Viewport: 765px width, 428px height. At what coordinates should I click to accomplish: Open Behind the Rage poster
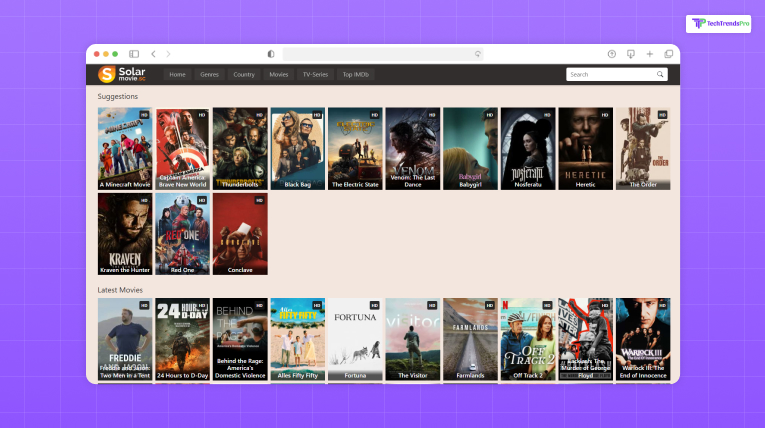coord(240,339)
